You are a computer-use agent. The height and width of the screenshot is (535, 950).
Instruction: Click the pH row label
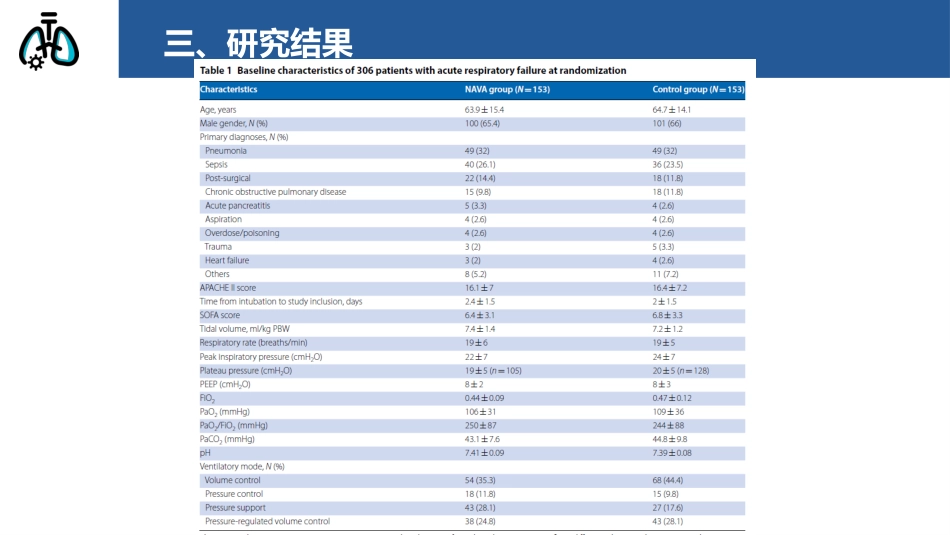(x=205, y=453)
